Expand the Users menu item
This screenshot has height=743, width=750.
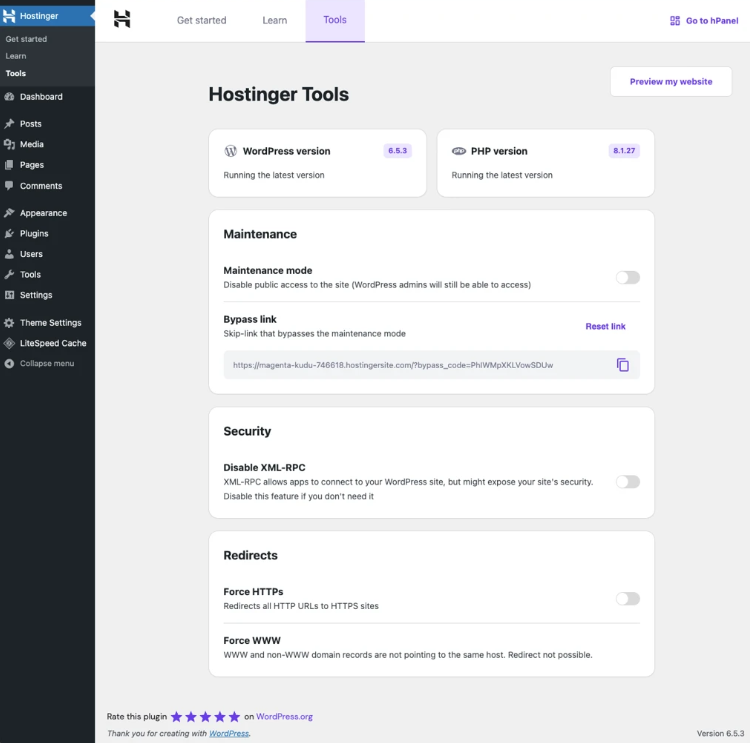[31, 254]
